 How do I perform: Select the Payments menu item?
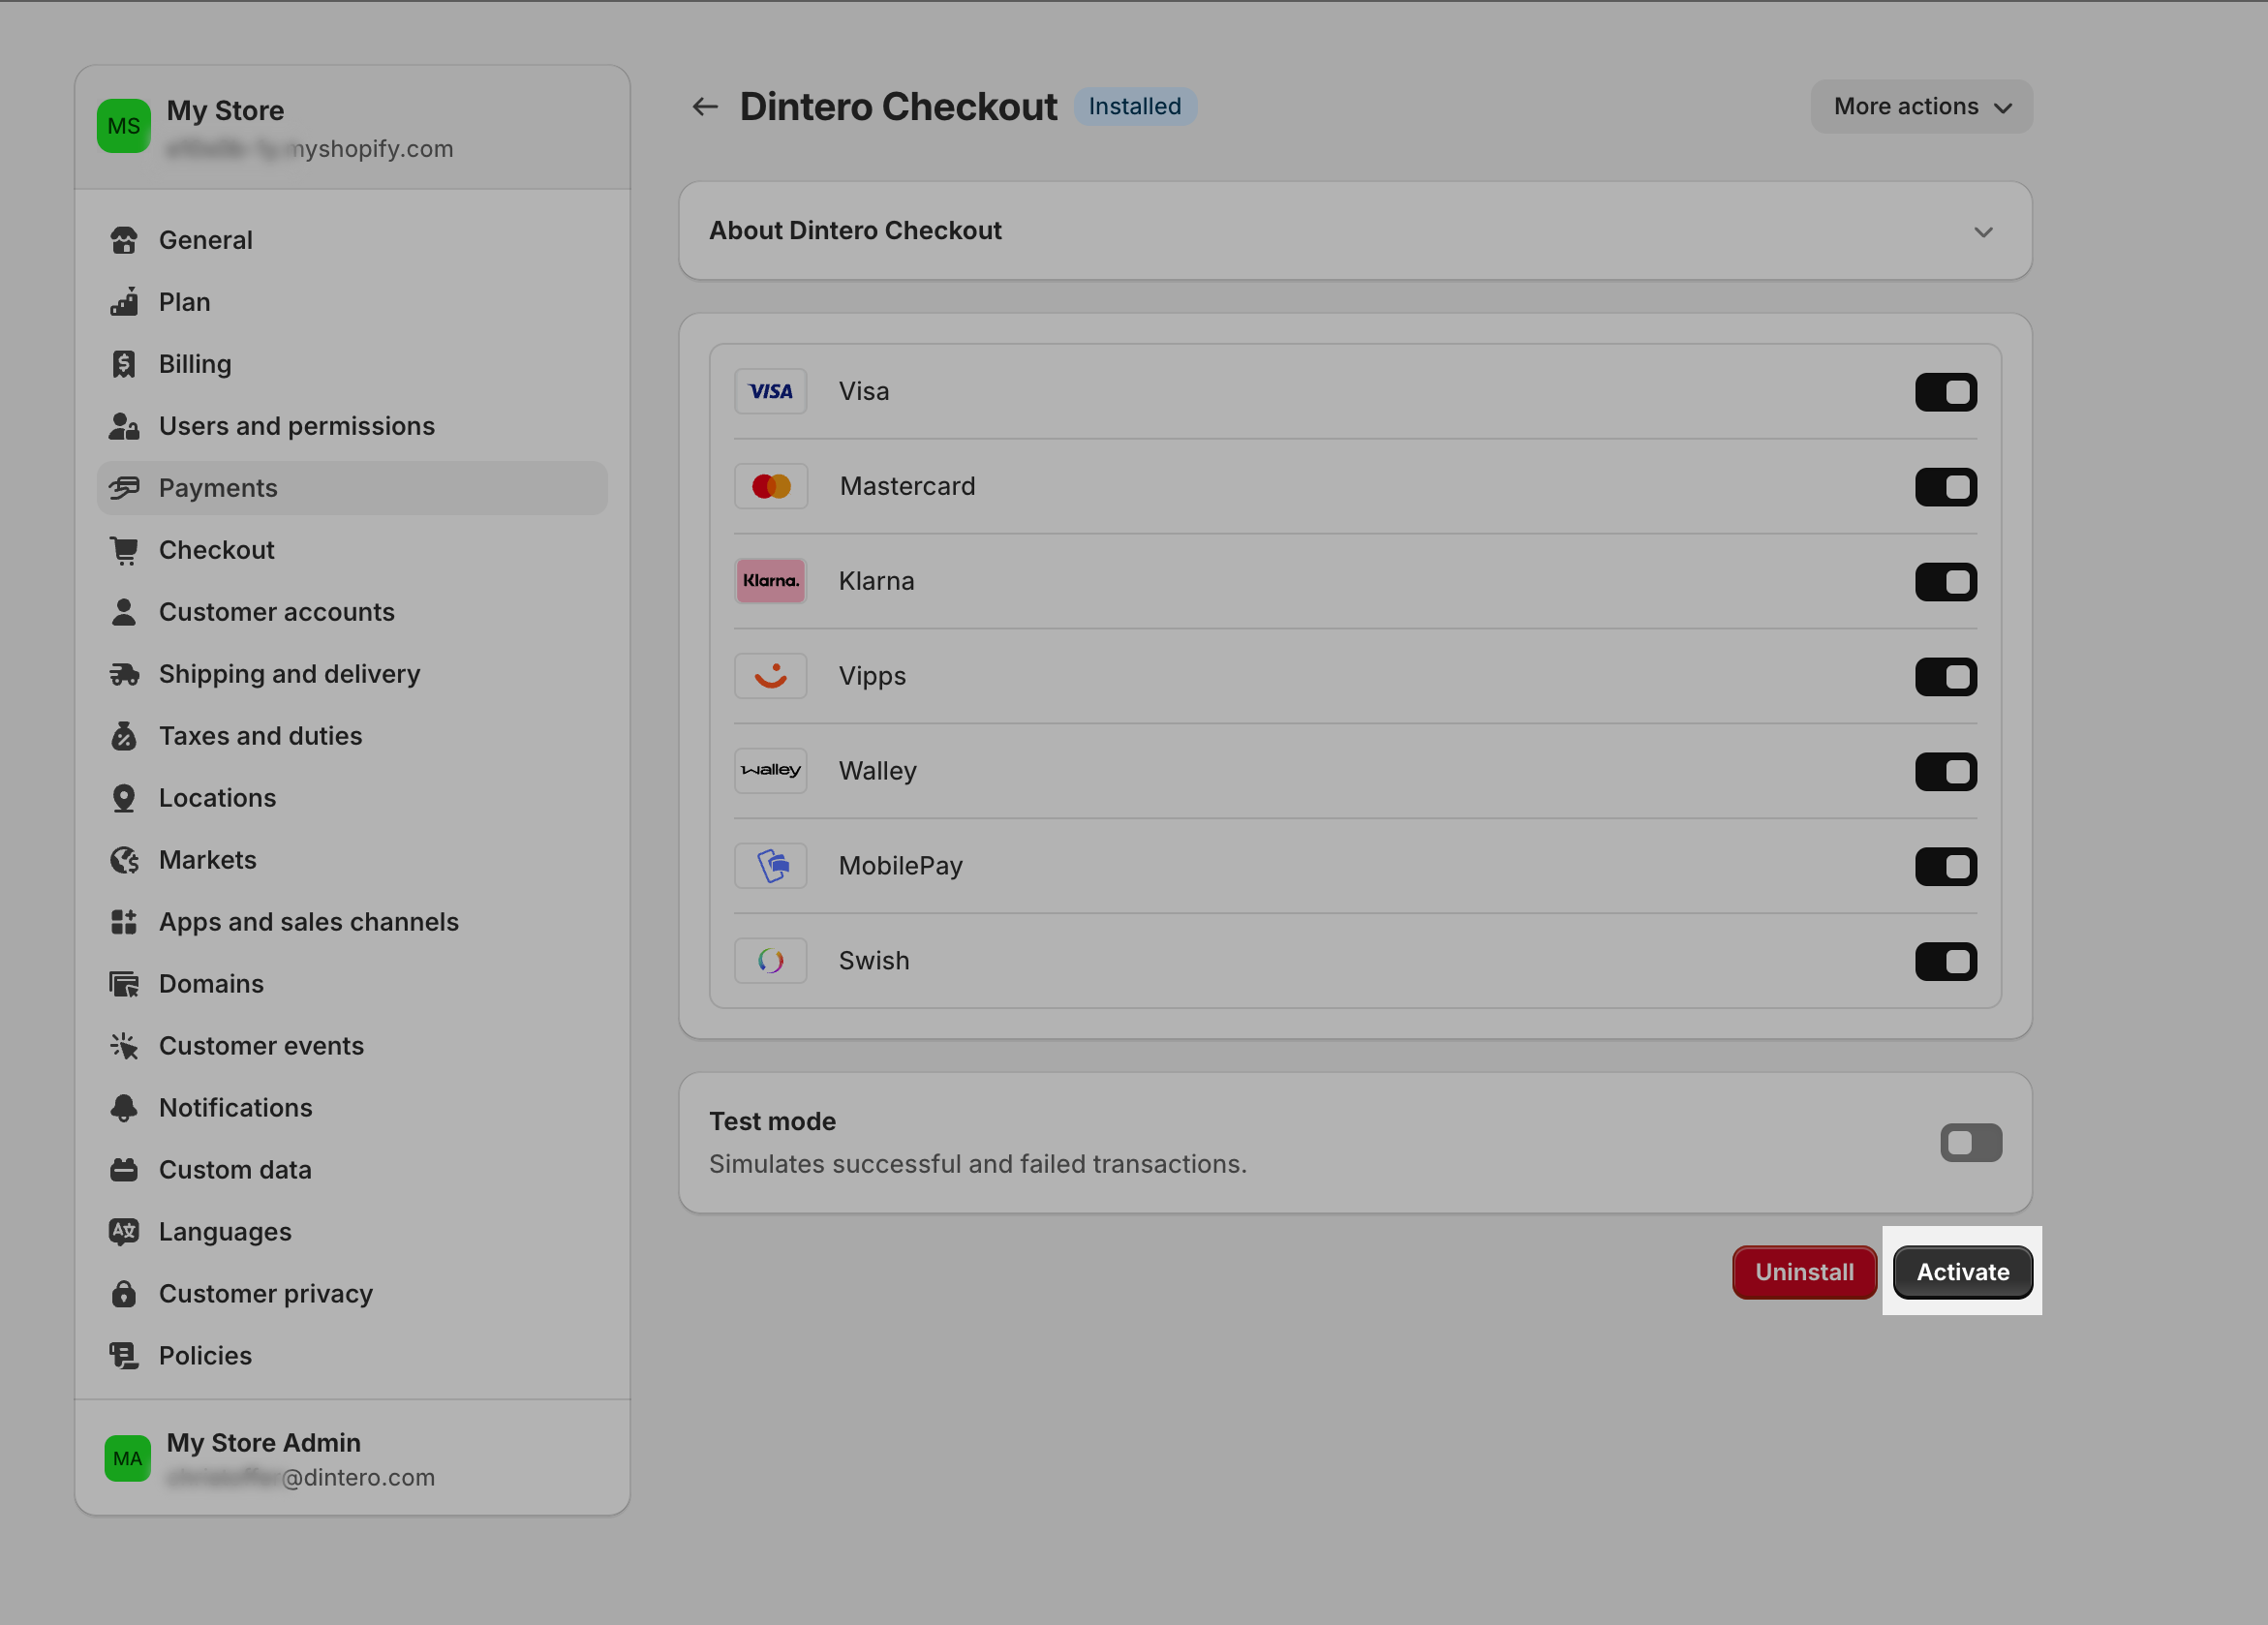click(x=352, y=488)
